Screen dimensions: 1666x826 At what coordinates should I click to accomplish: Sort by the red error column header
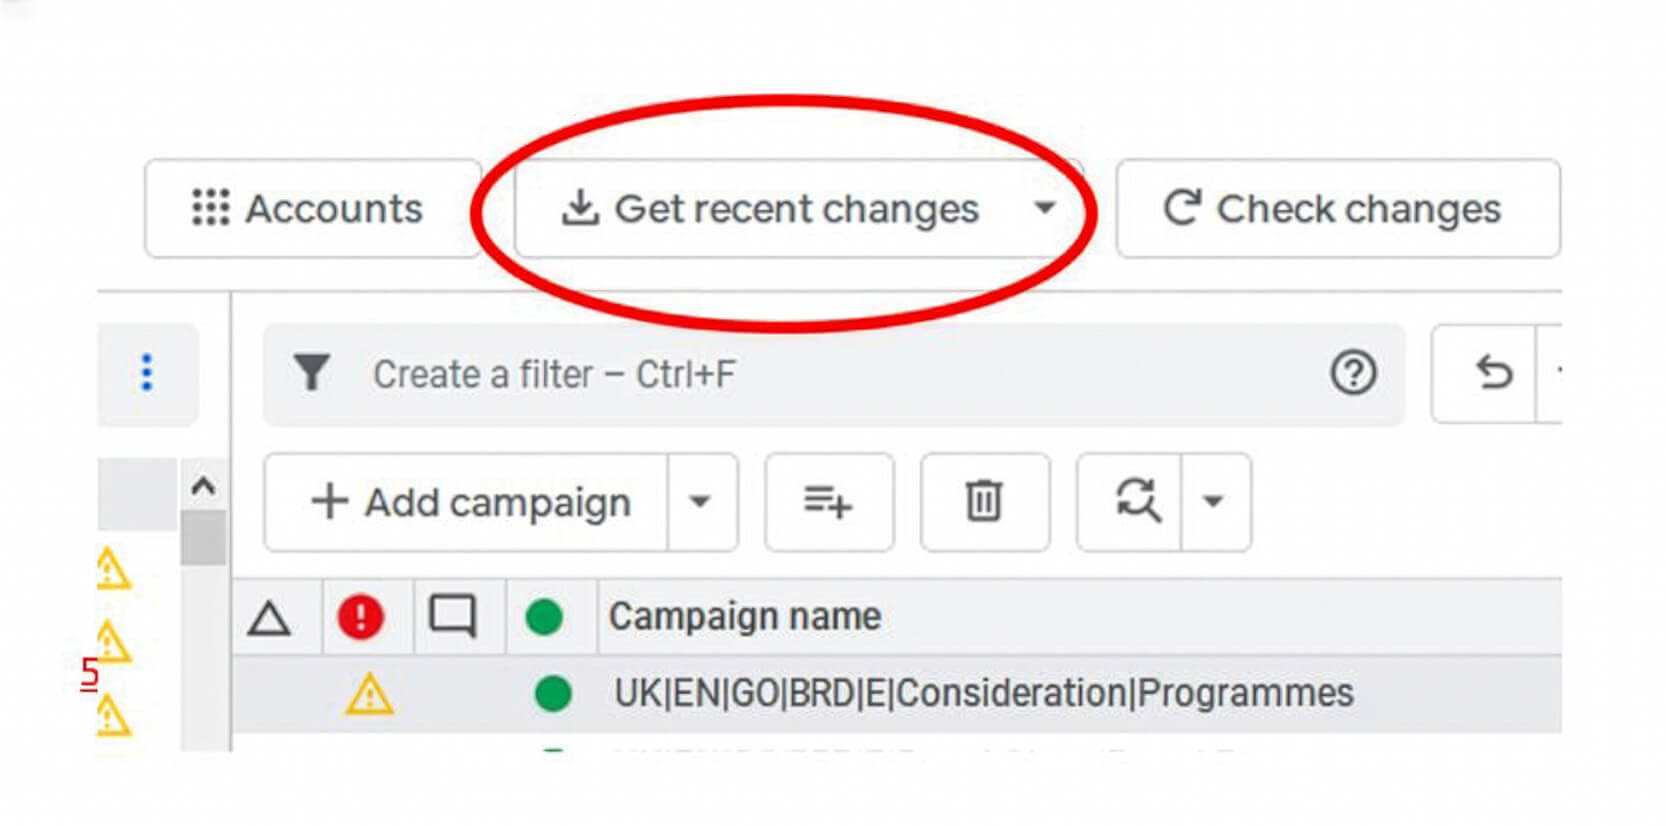360,617
